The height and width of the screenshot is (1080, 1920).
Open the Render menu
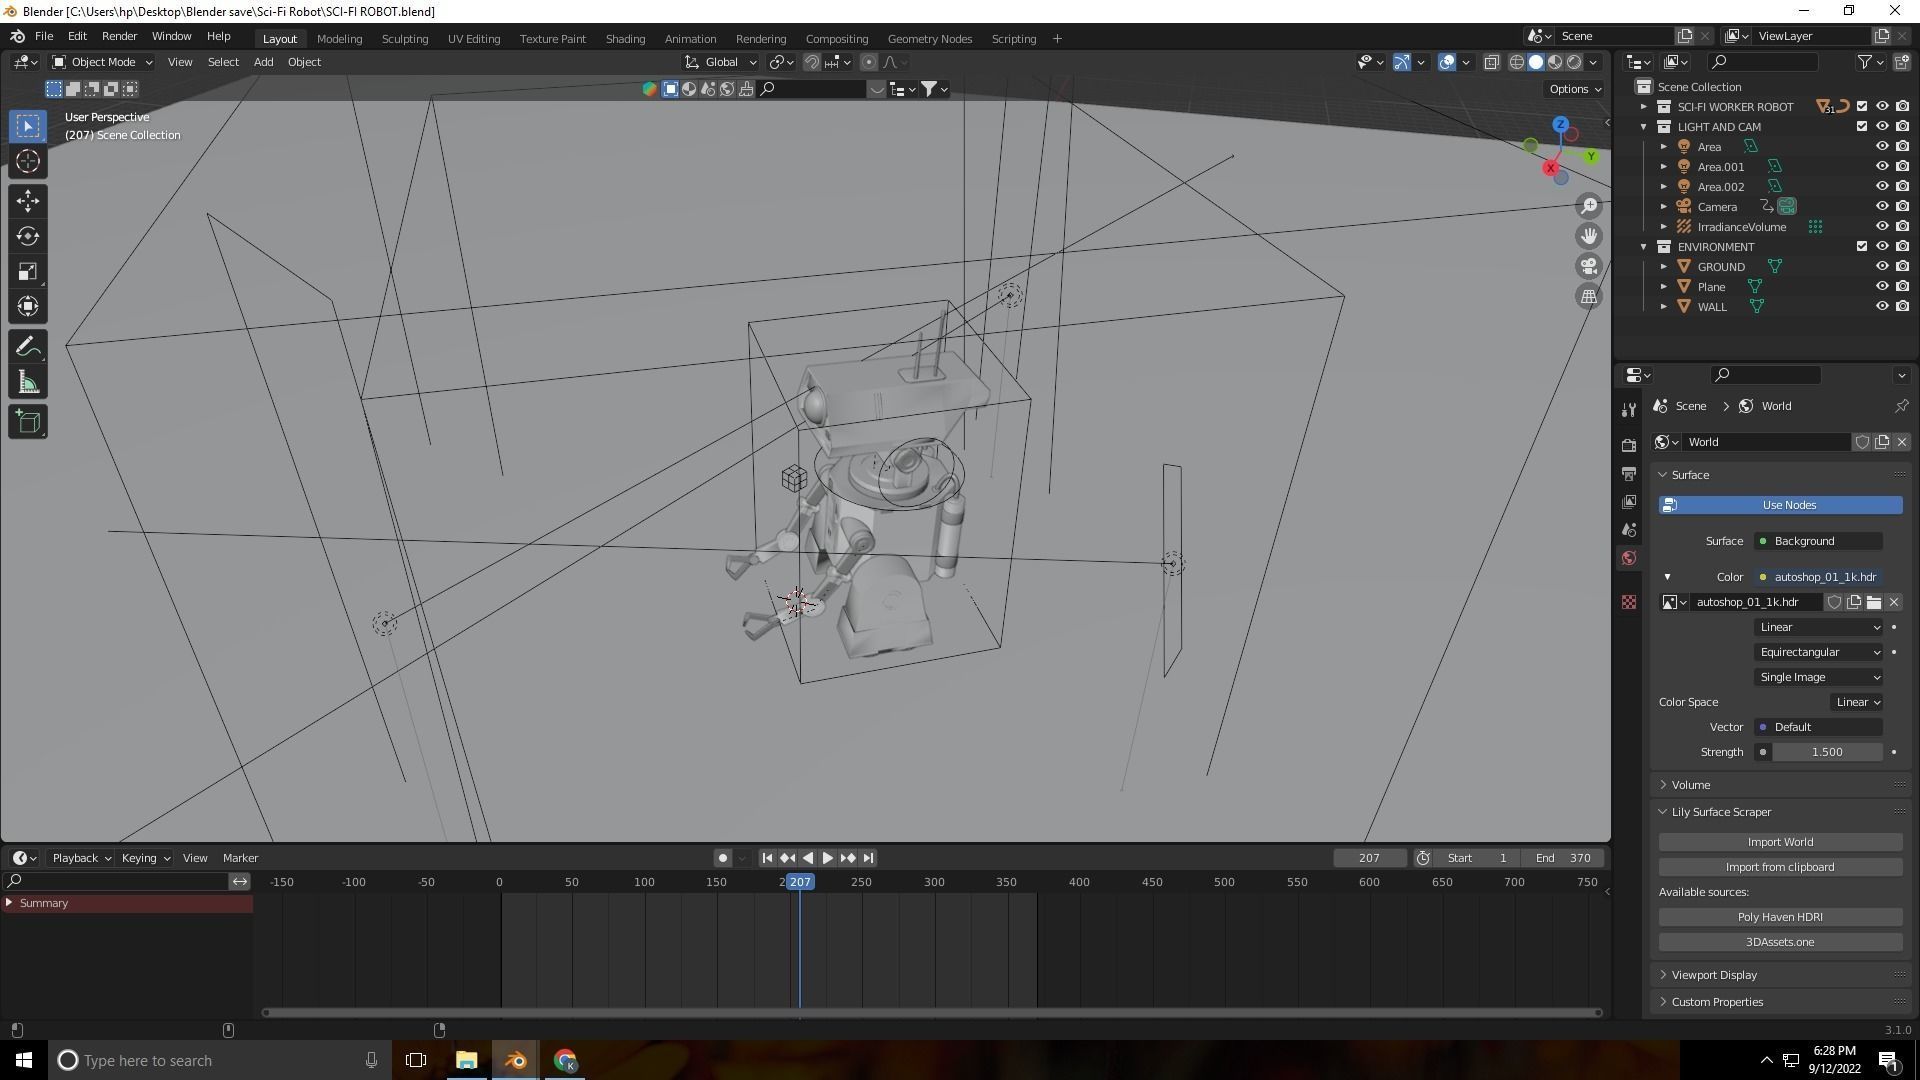(x=119, y=36)
